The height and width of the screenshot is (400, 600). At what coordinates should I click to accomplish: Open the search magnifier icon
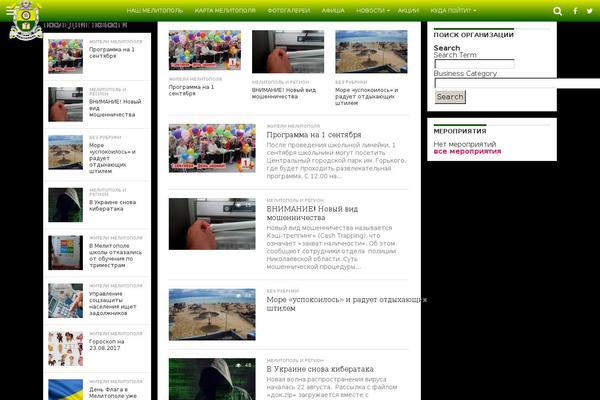(558, 11)
